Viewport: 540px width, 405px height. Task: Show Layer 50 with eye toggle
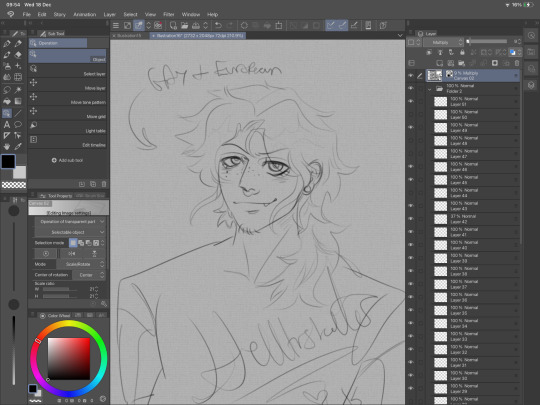click(411, 114)
